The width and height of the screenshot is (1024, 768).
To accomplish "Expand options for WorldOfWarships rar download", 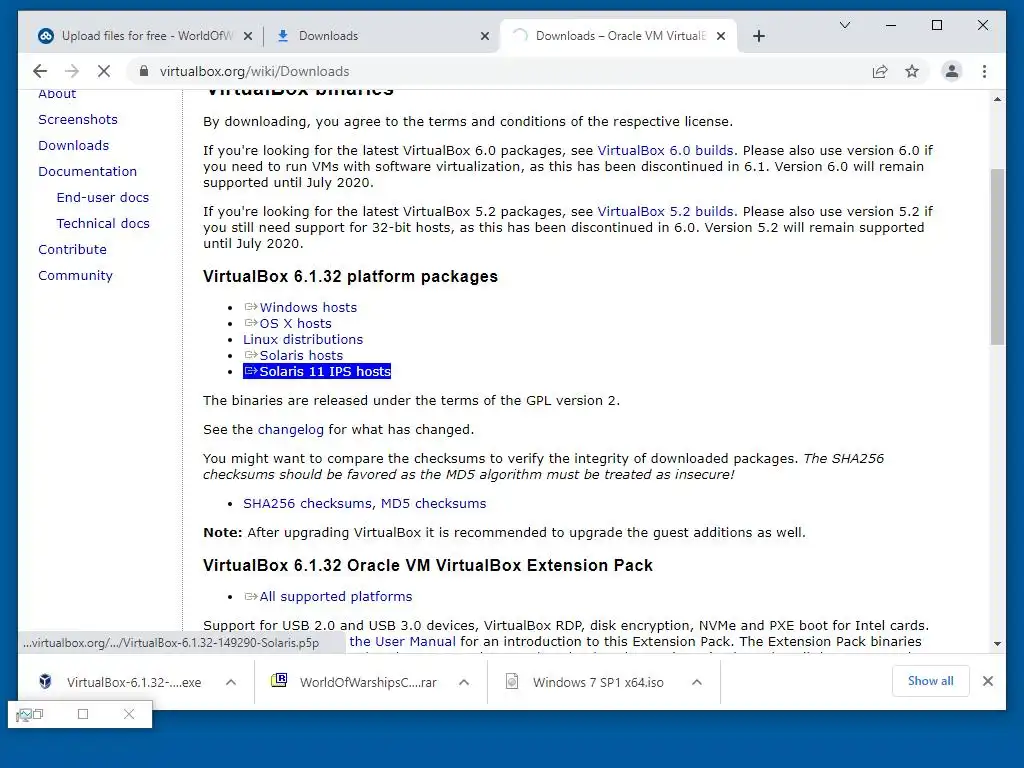I will [x=464, y=682].
